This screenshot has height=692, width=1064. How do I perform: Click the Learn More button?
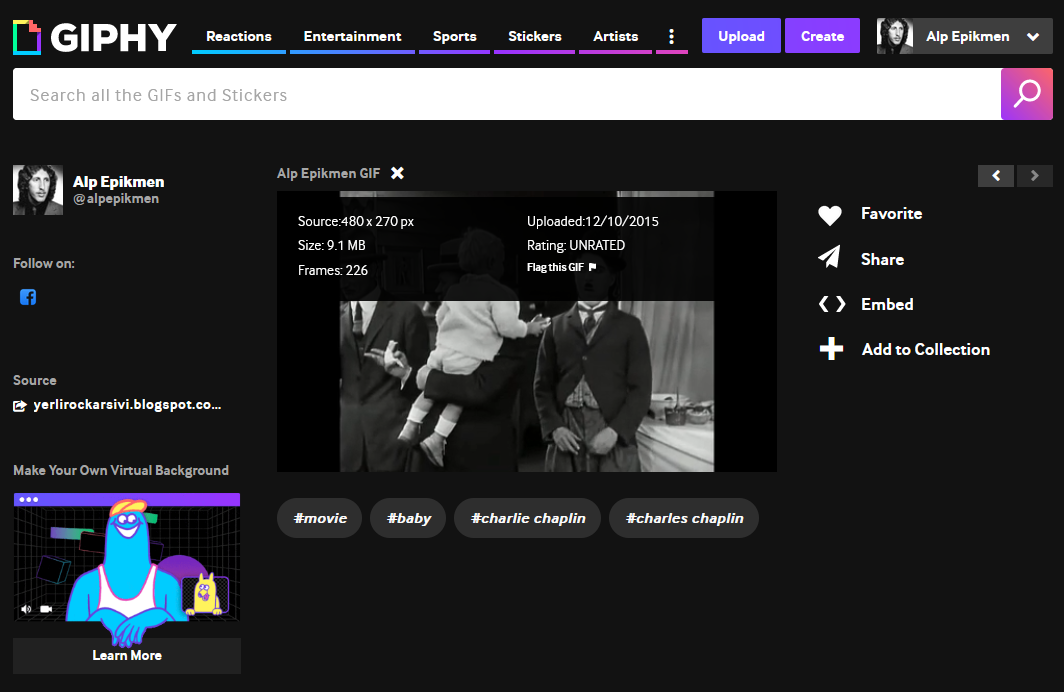[x=127, y=655]
